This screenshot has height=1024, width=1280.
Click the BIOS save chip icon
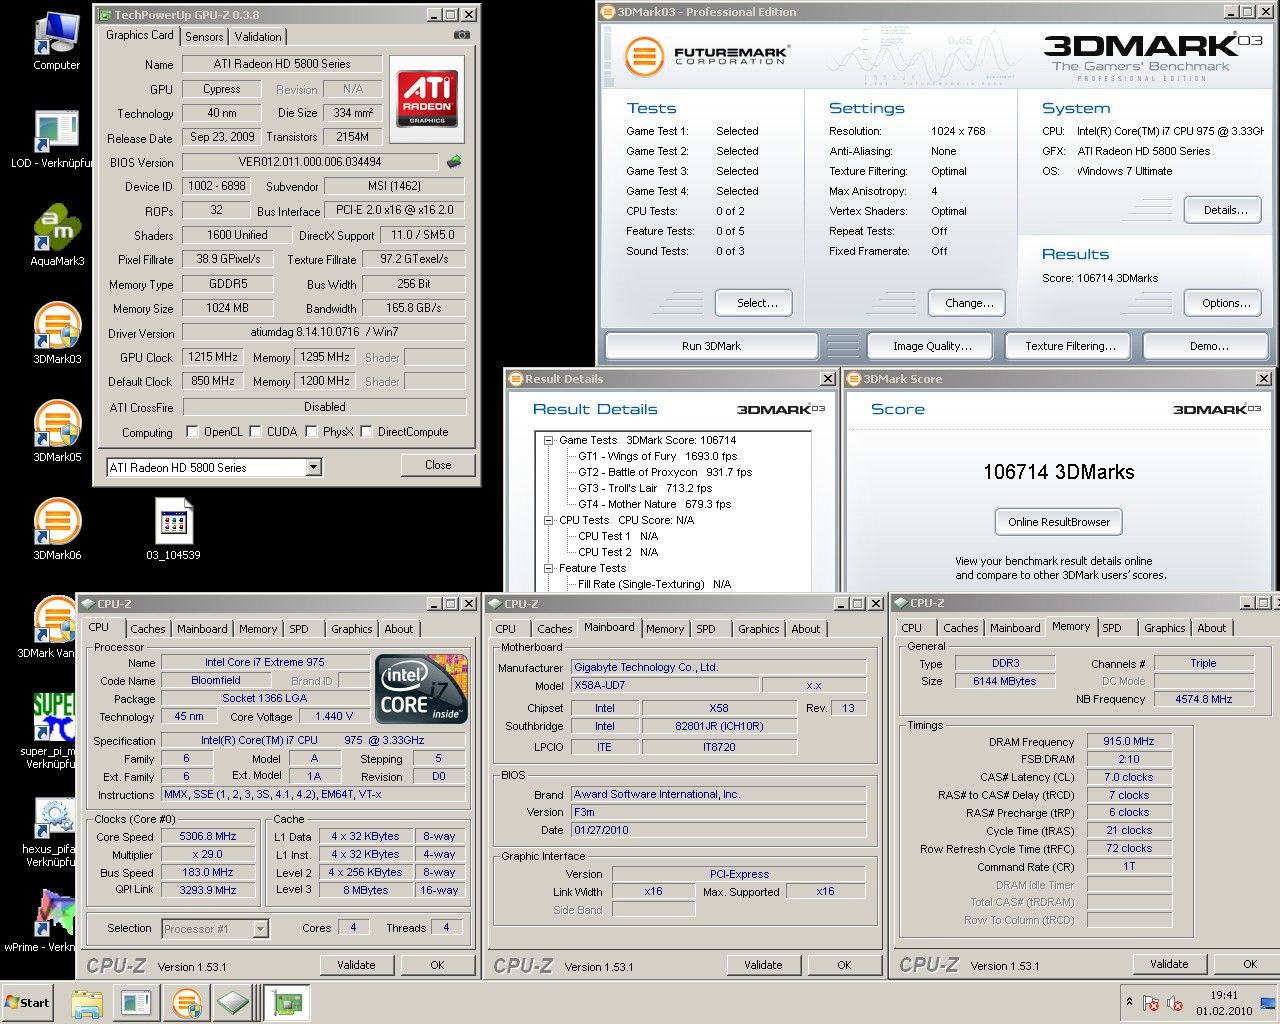tap(454, 161)
